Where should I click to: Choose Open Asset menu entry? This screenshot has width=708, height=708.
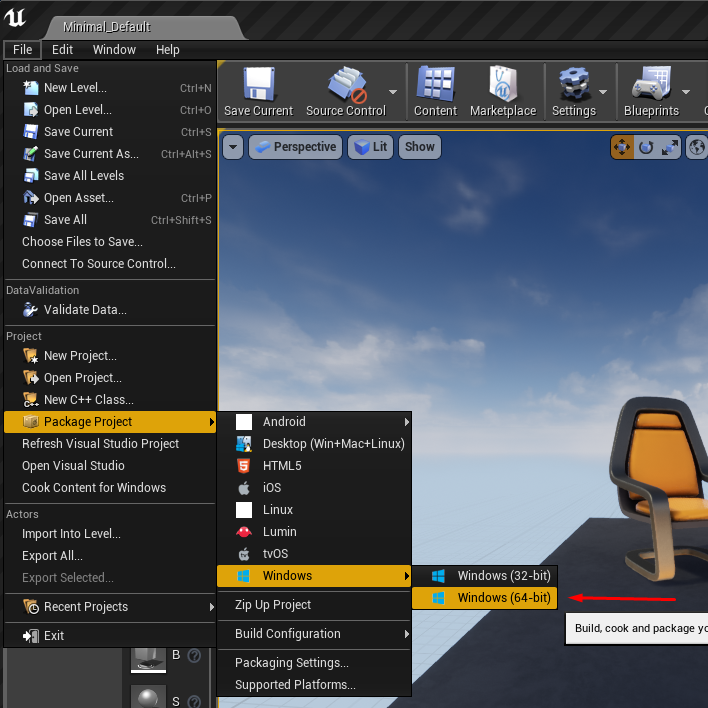click(x=110, y=198)
